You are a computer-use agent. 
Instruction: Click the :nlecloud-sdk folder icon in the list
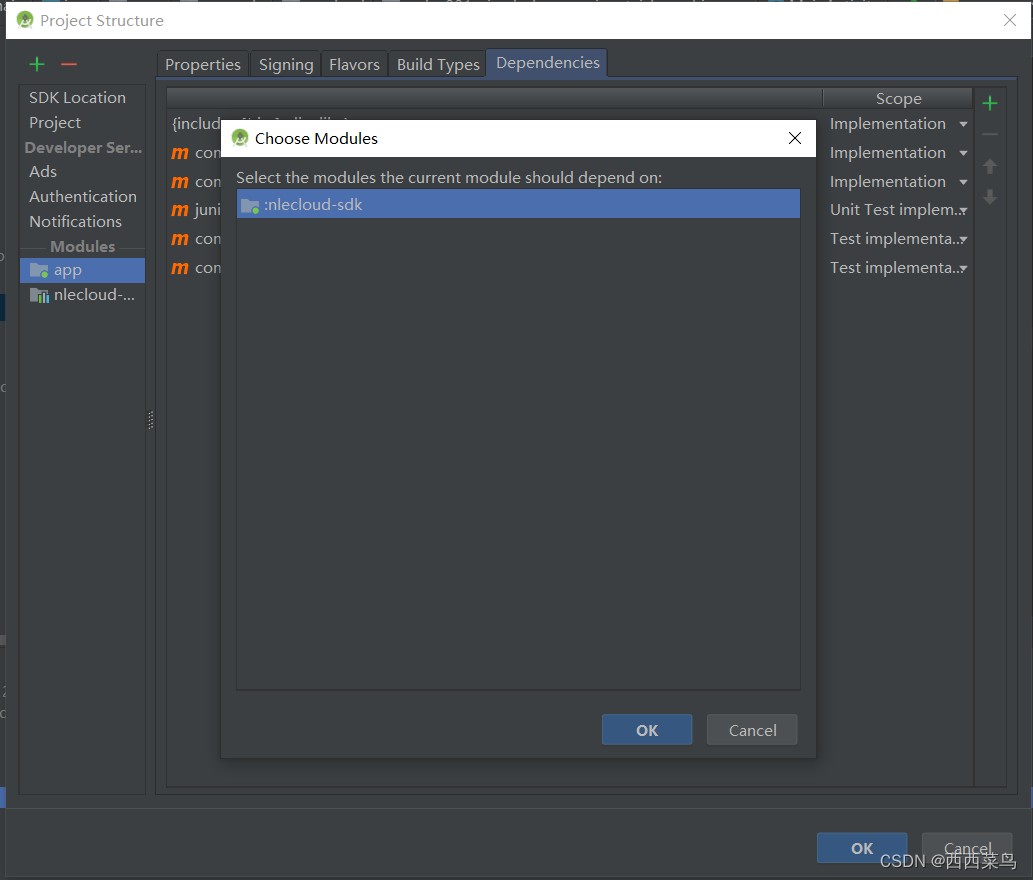coord(250,206)
